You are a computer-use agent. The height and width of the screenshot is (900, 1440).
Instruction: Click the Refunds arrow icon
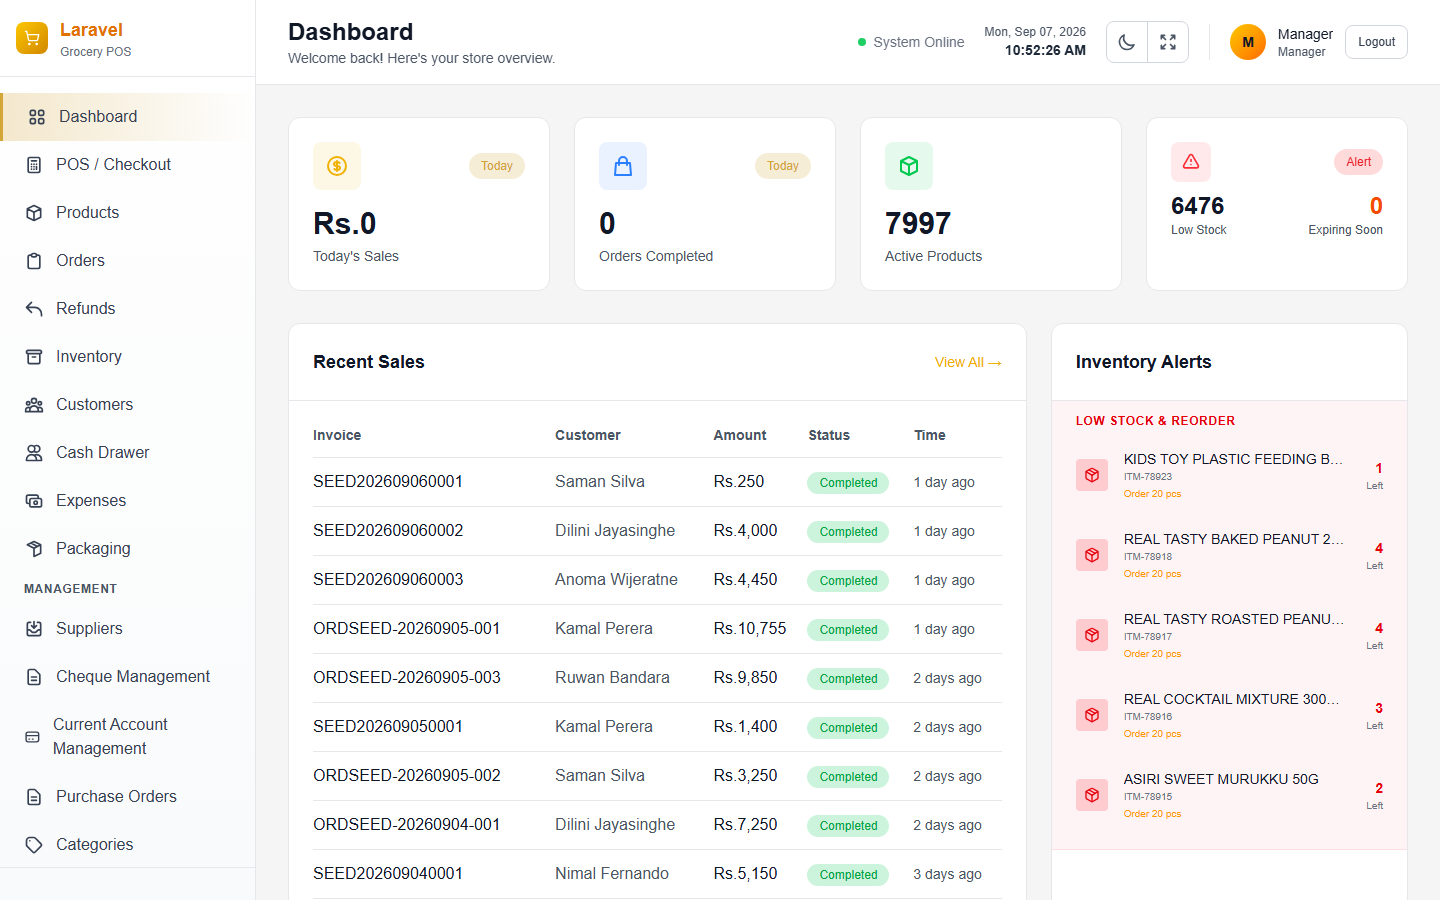[34, 309]
